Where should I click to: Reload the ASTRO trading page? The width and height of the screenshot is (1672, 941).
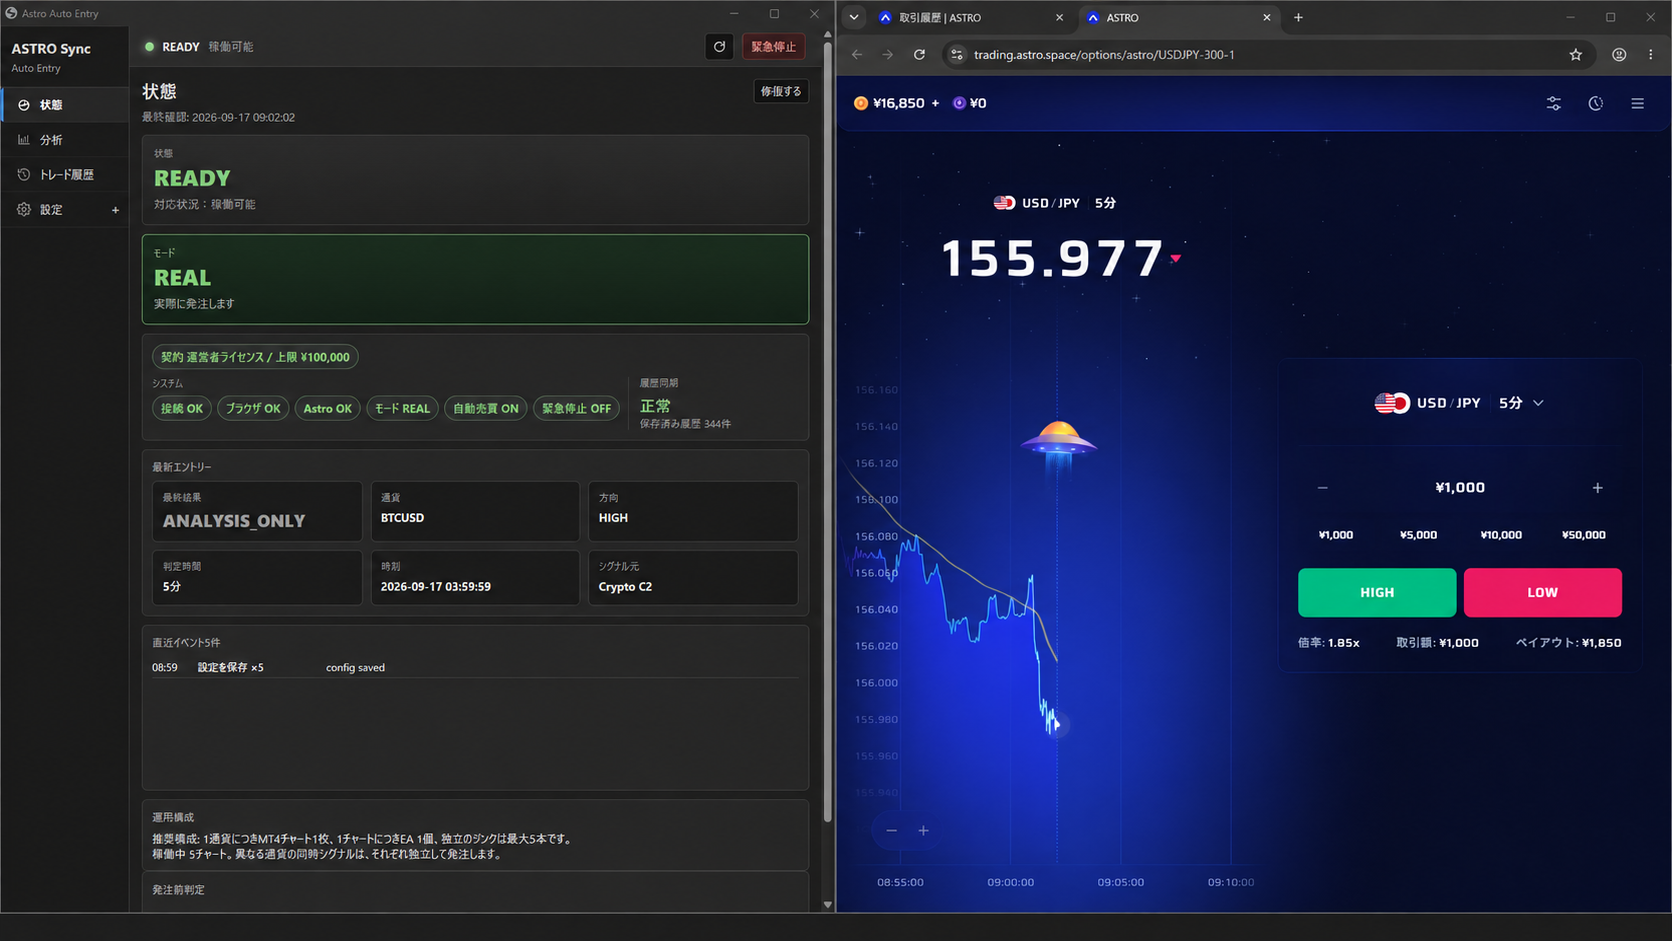click(x=919, y=55)
